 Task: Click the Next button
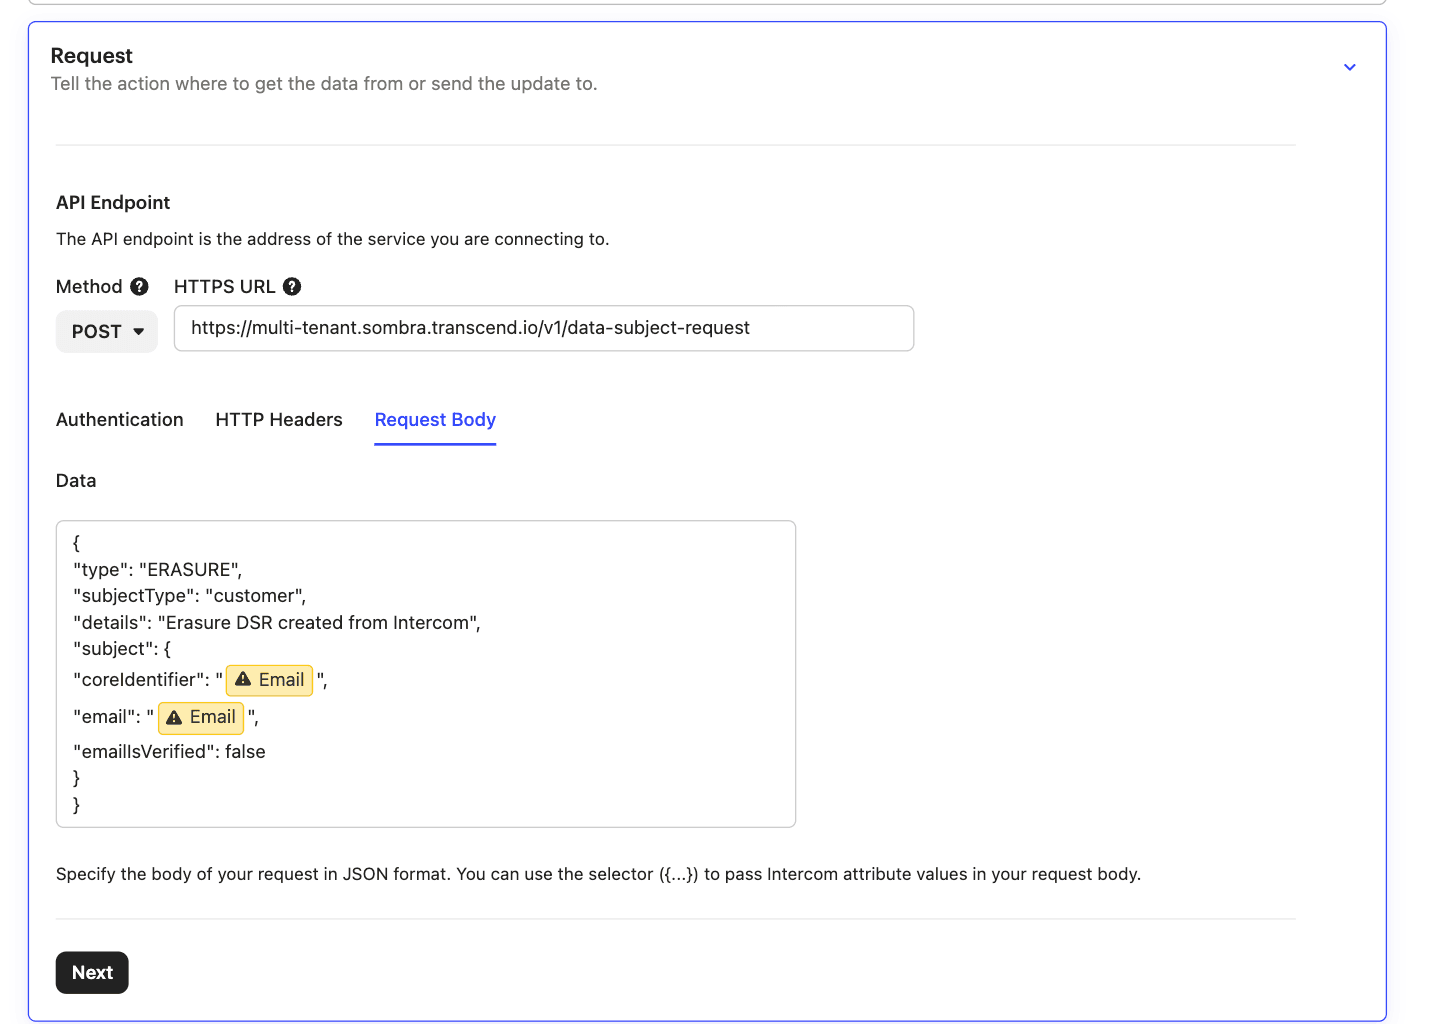(91, 972)
